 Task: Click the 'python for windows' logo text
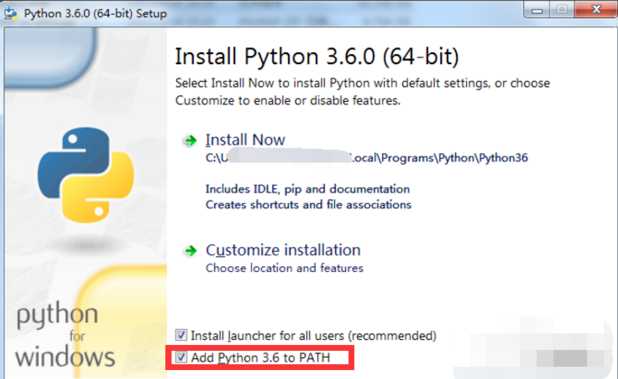coord(65,335)
